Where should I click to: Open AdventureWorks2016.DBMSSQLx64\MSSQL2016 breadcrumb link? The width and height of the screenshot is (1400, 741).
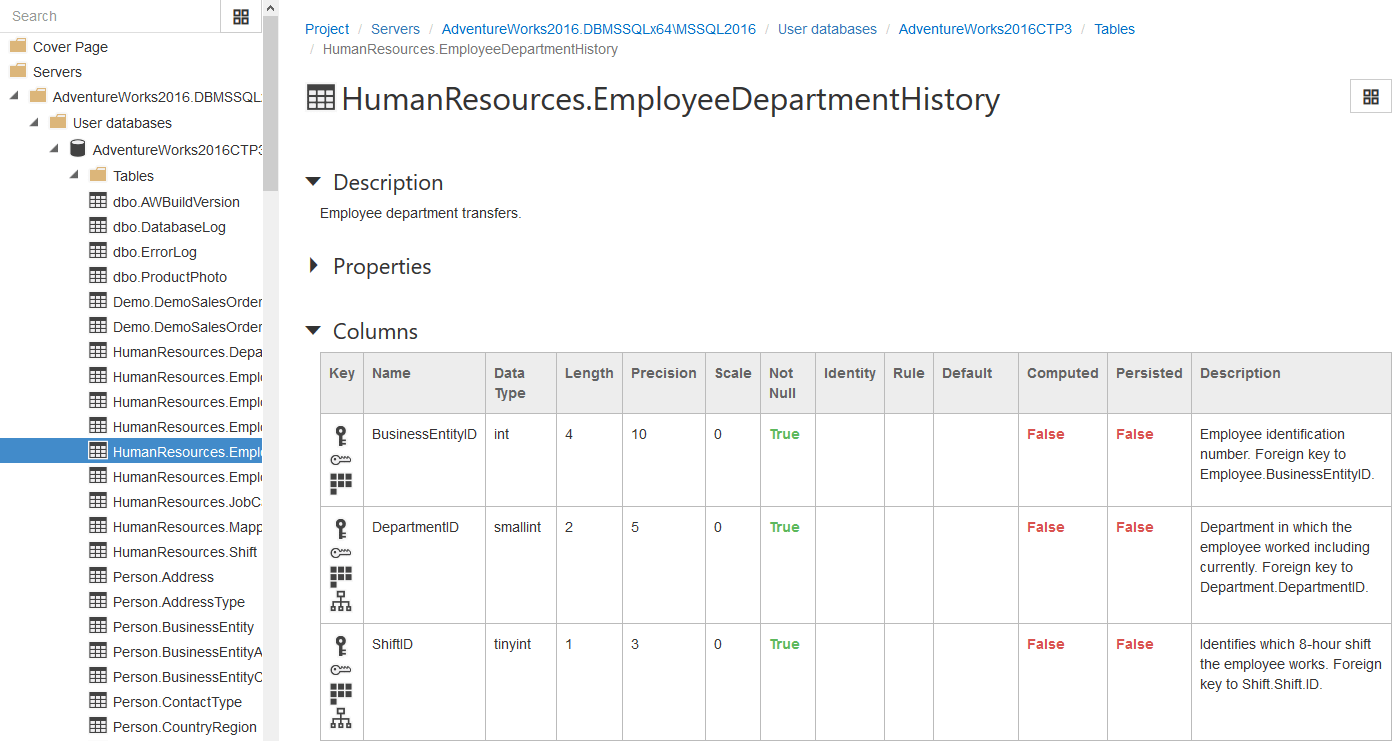coord(599,29)
